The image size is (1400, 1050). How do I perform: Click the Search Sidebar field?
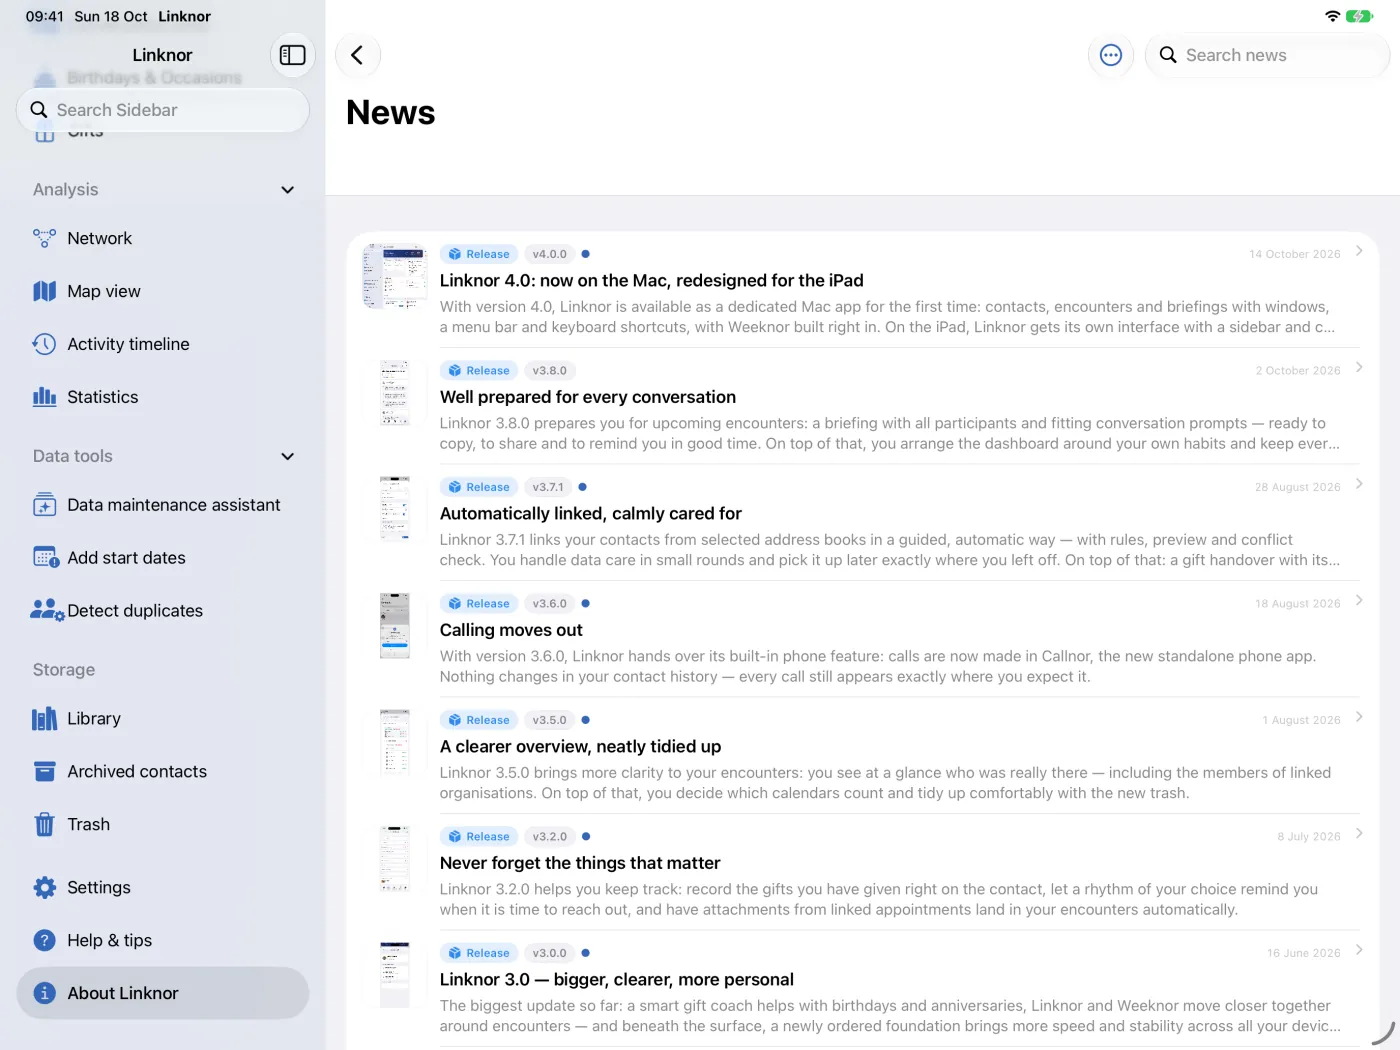click(x=163, y=110)
